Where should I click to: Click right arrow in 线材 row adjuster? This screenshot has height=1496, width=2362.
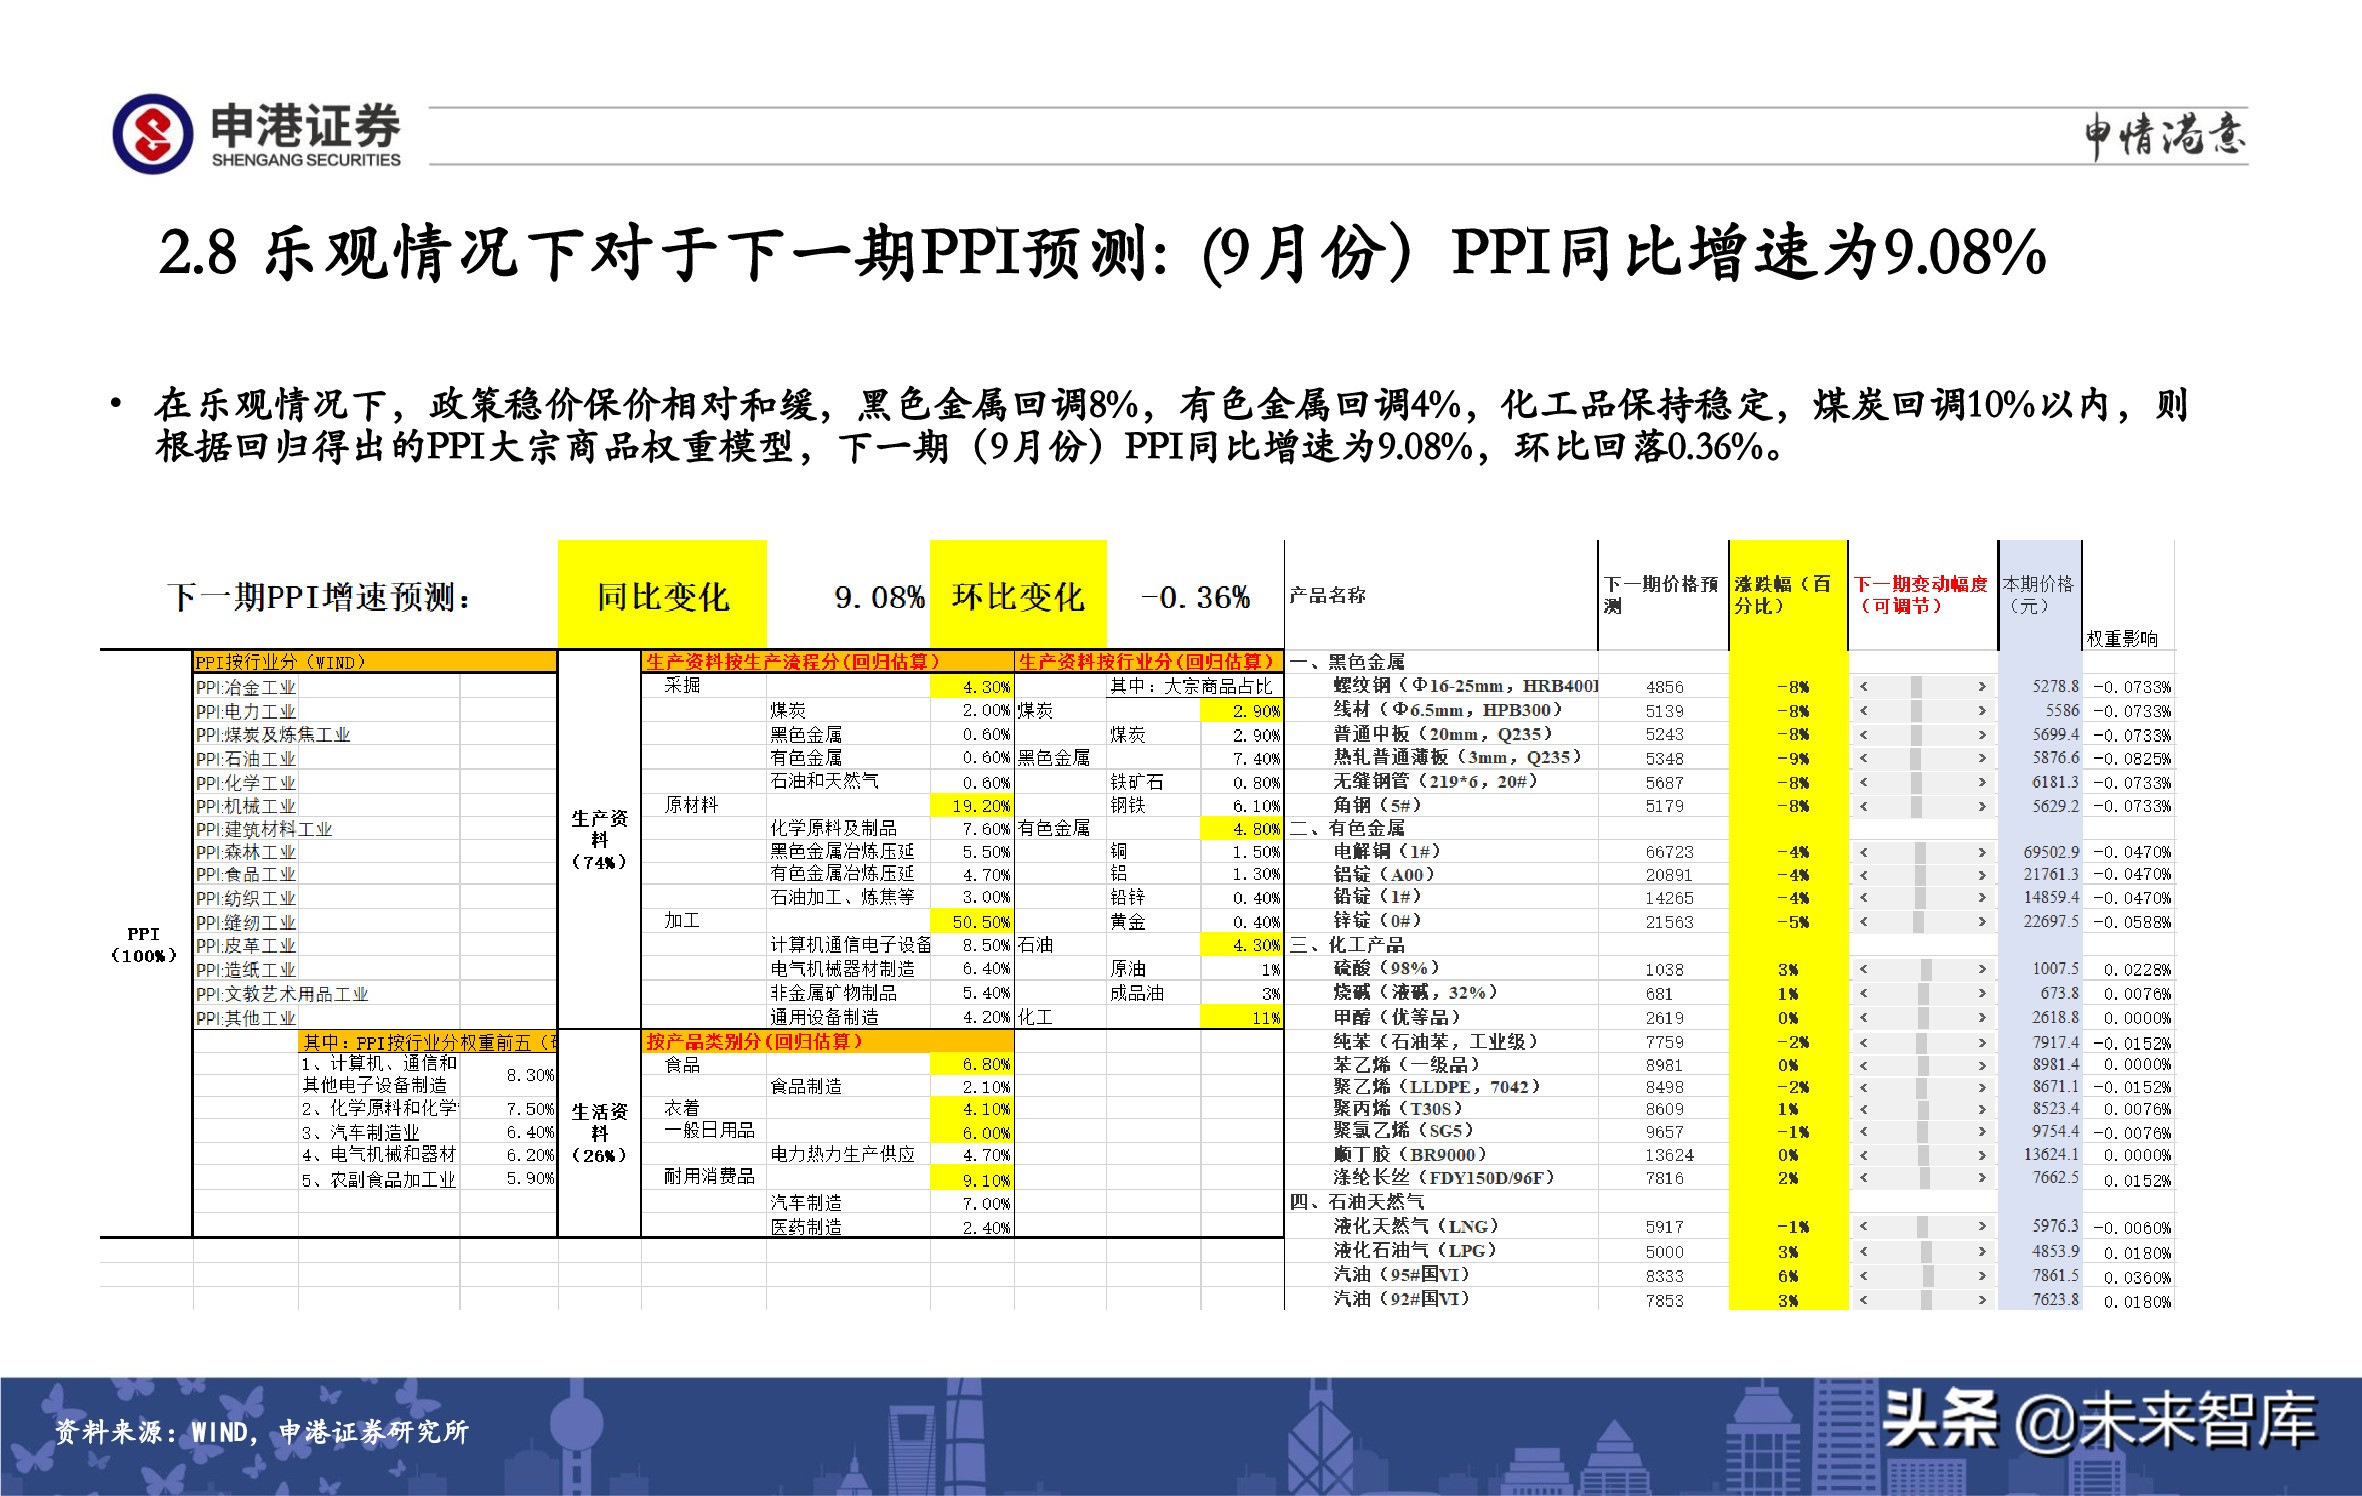click(x=1981, y=711)
